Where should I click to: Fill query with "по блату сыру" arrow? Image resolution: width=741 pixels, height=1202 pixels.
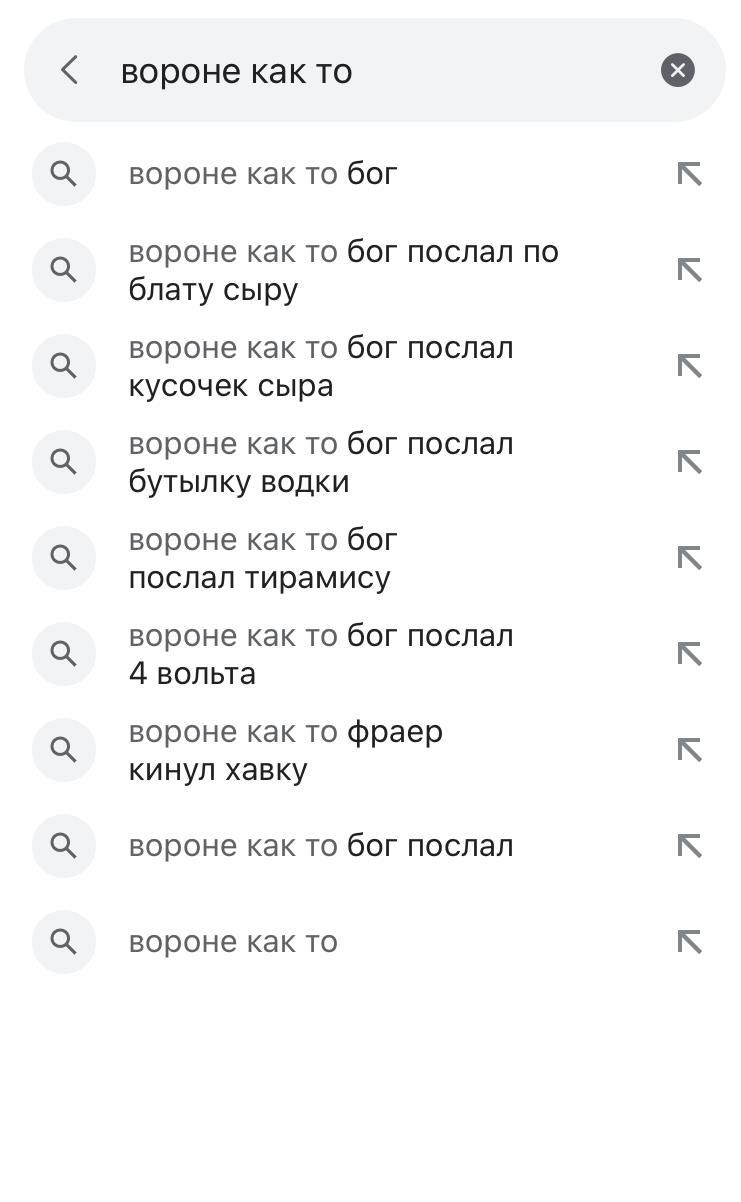pyautogui.click(x=689, y=270)
